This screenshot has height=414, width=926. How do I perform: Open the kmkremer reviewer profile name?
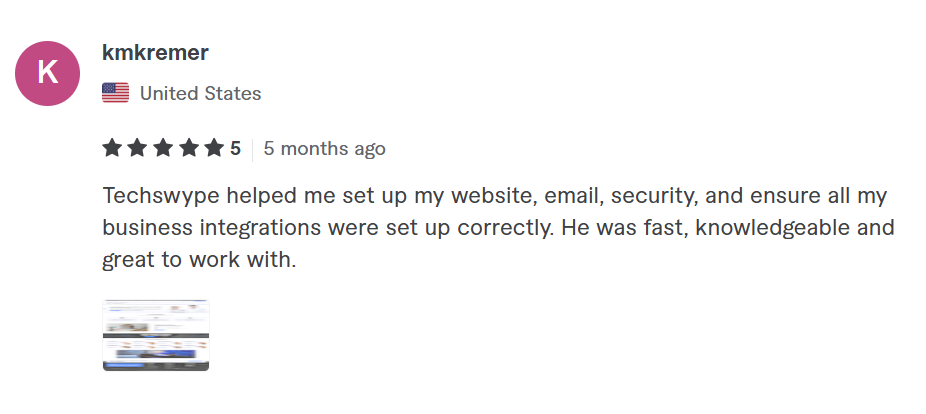tap(155, 52)
